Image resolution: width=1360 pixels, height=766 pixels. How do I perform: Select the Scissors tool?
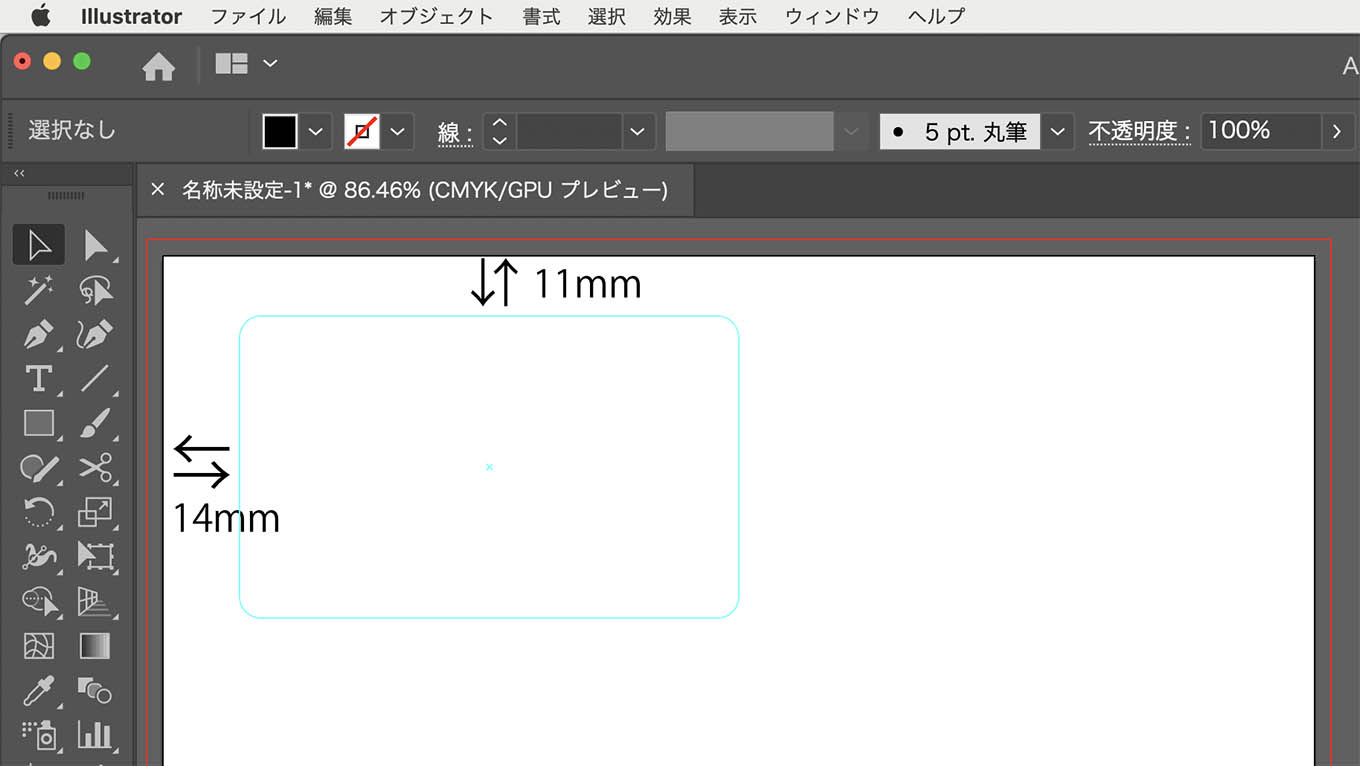tap(95, 468)
